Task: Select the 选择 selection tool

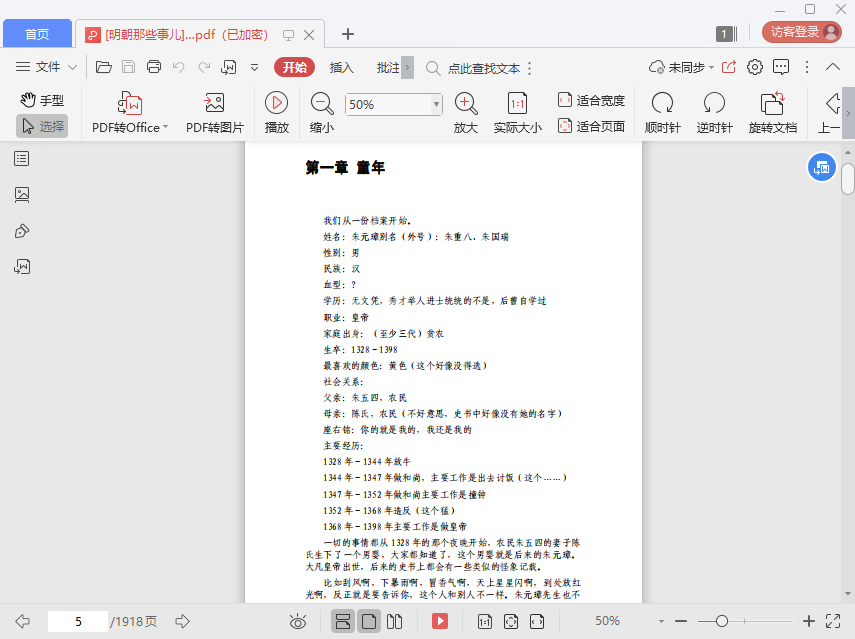Action: click(42, 126)
